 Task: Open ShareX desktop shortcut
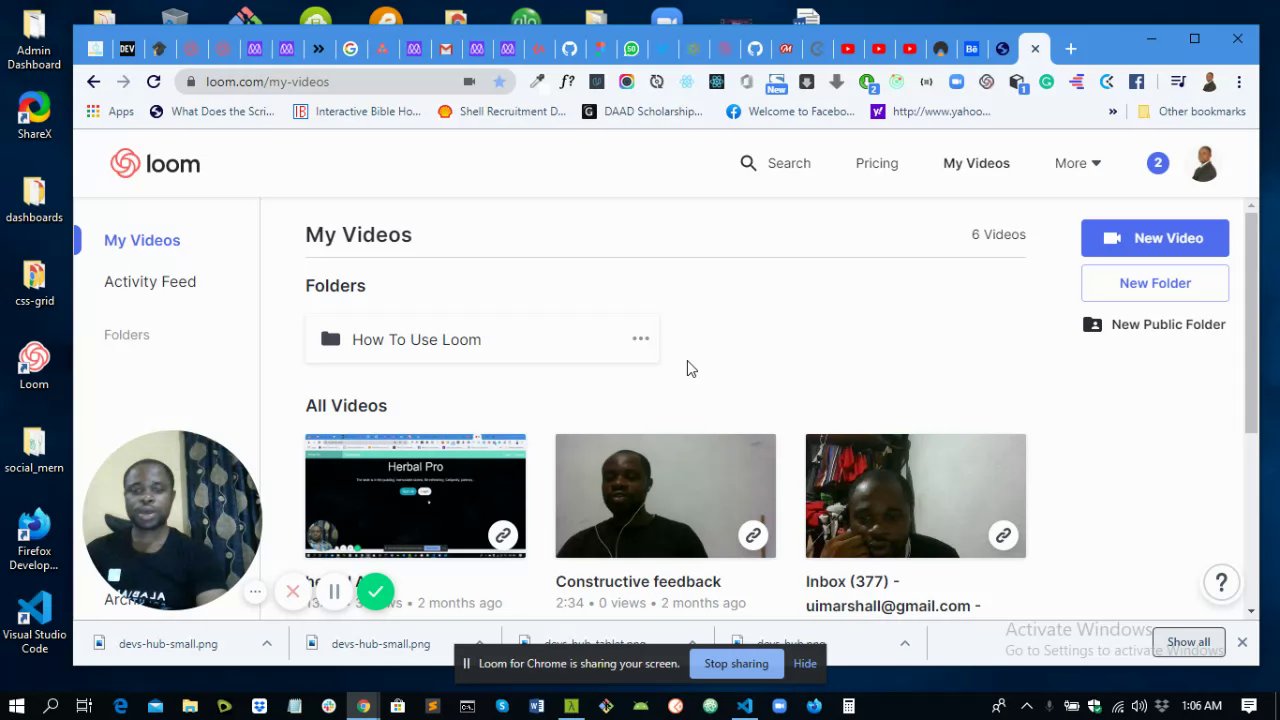pos(34,115)
